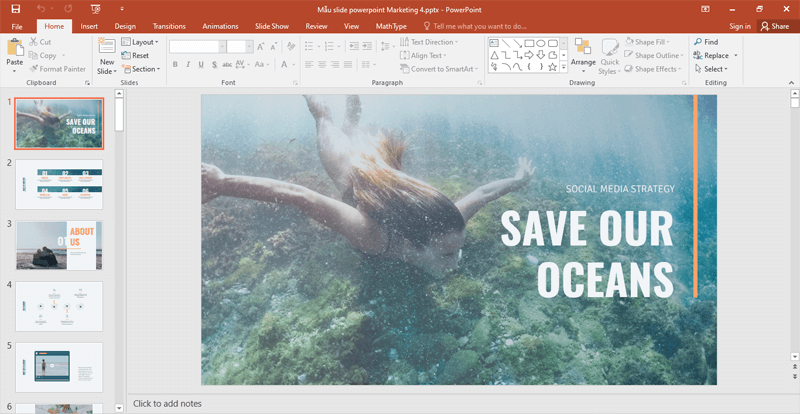Toggle Underline formatting
The height and width of the screenshot is (414, 800).
click(x=201, y=64)
